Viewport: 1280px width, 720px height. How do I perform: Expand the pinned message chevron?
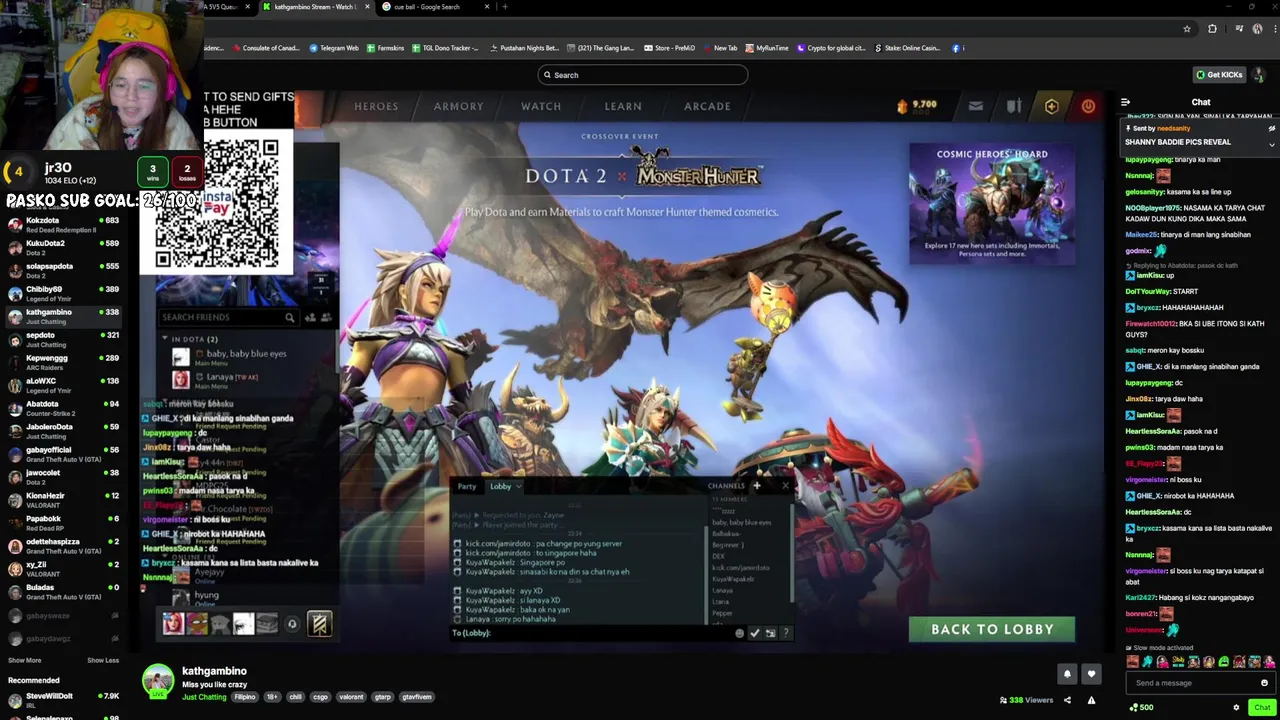tap(1272, 144)
